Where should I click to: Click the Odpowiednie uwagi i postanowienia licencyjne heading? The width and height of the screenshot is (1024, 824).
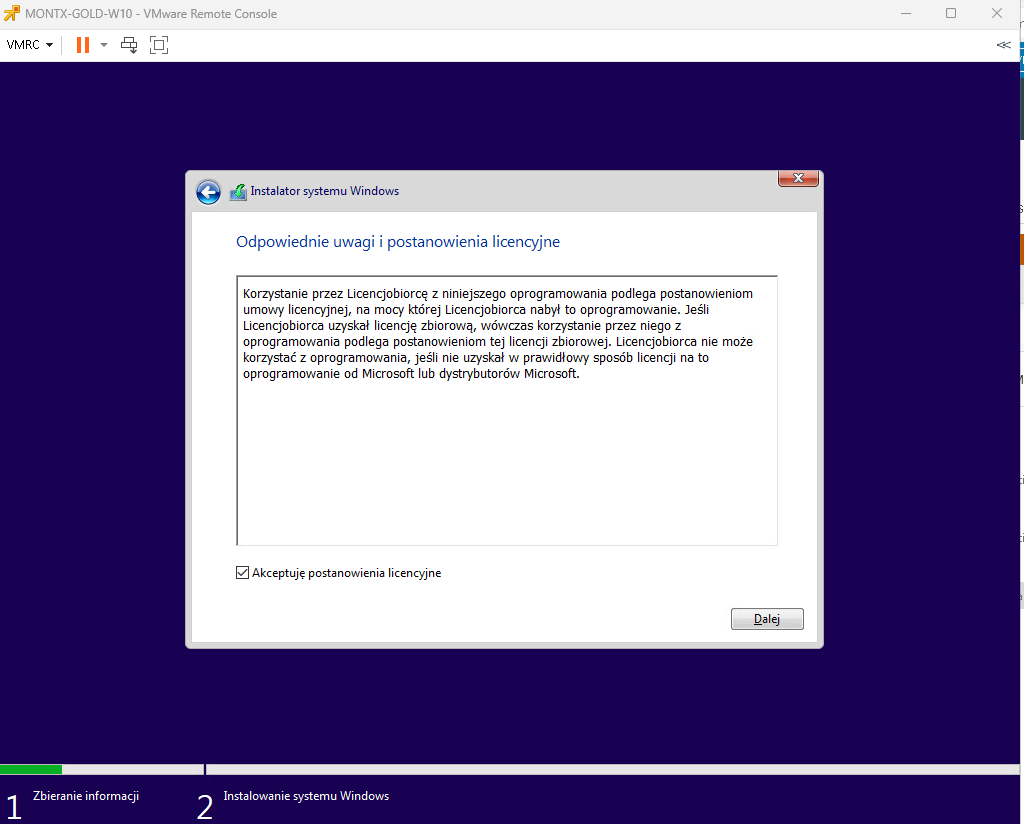click(x=397, y=242)
